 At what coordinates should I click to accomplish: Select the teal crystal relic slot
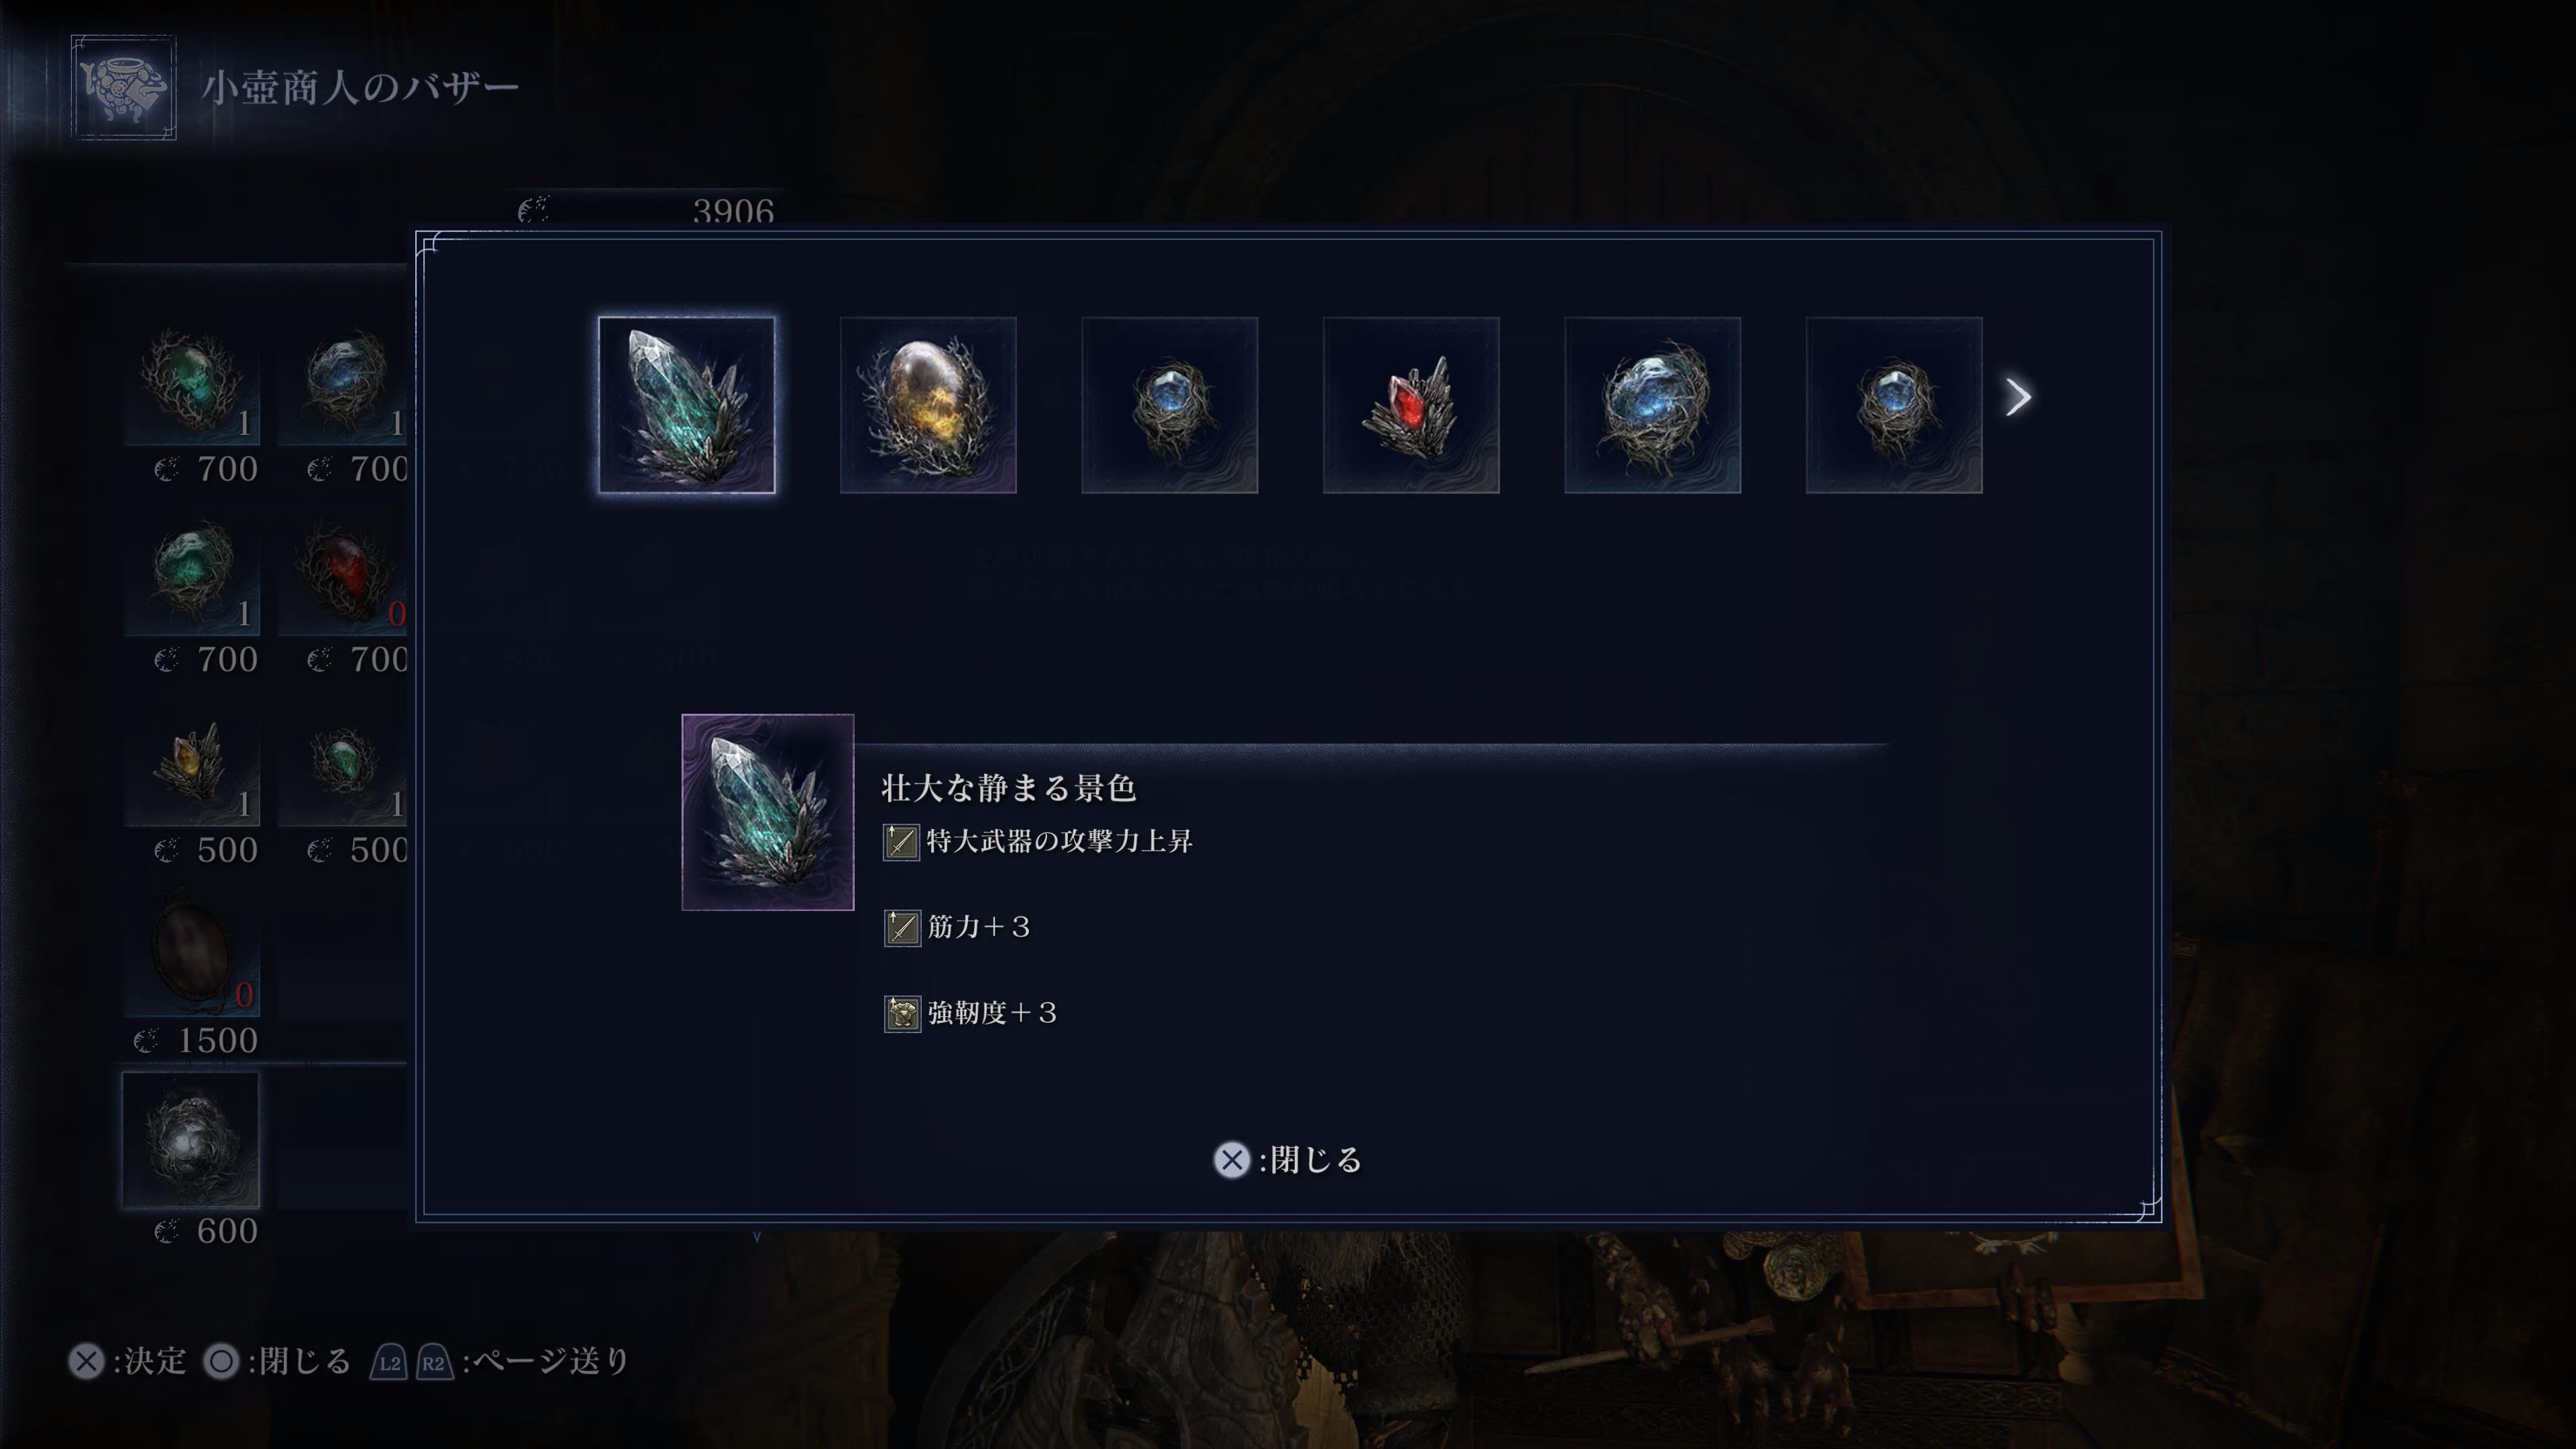686,405
